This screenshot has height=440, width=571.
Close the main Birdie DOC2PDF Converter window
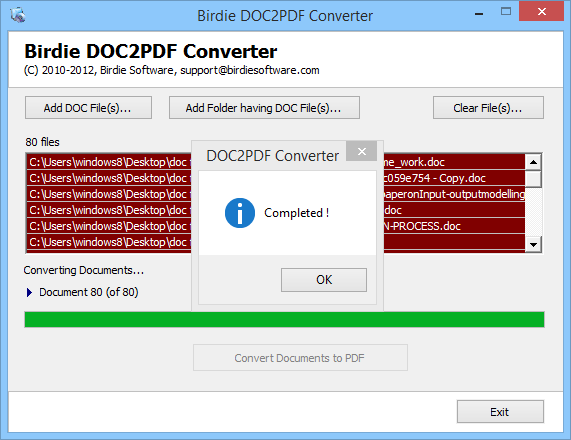(x=542, y=12)
